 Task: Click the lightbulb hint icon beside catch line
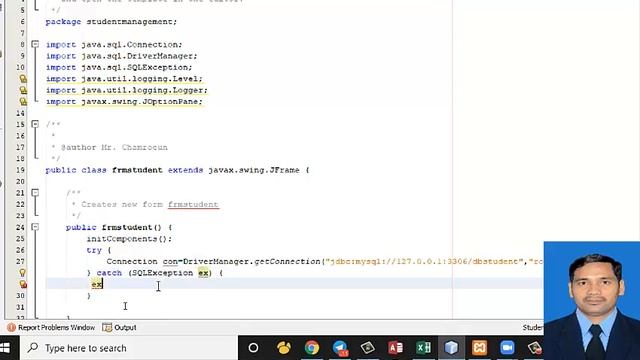(22, 273)
